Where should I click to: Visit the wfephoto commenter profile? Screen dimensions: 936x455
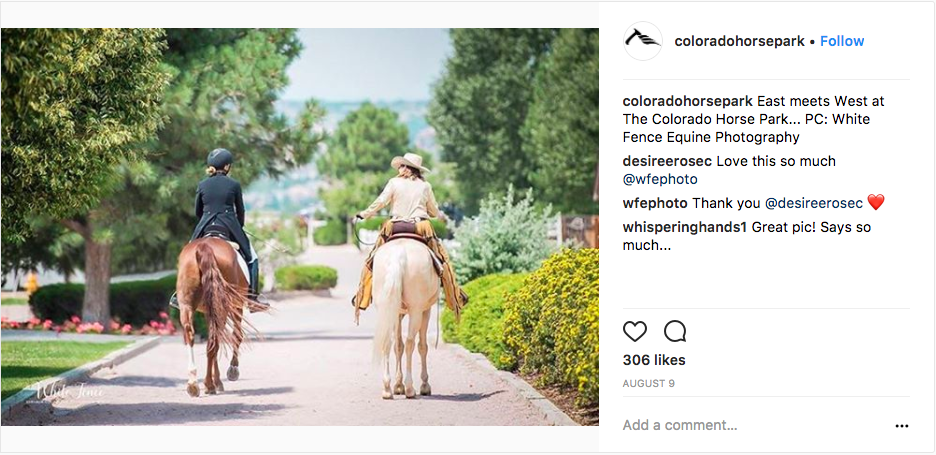click(x=655, y=203)
